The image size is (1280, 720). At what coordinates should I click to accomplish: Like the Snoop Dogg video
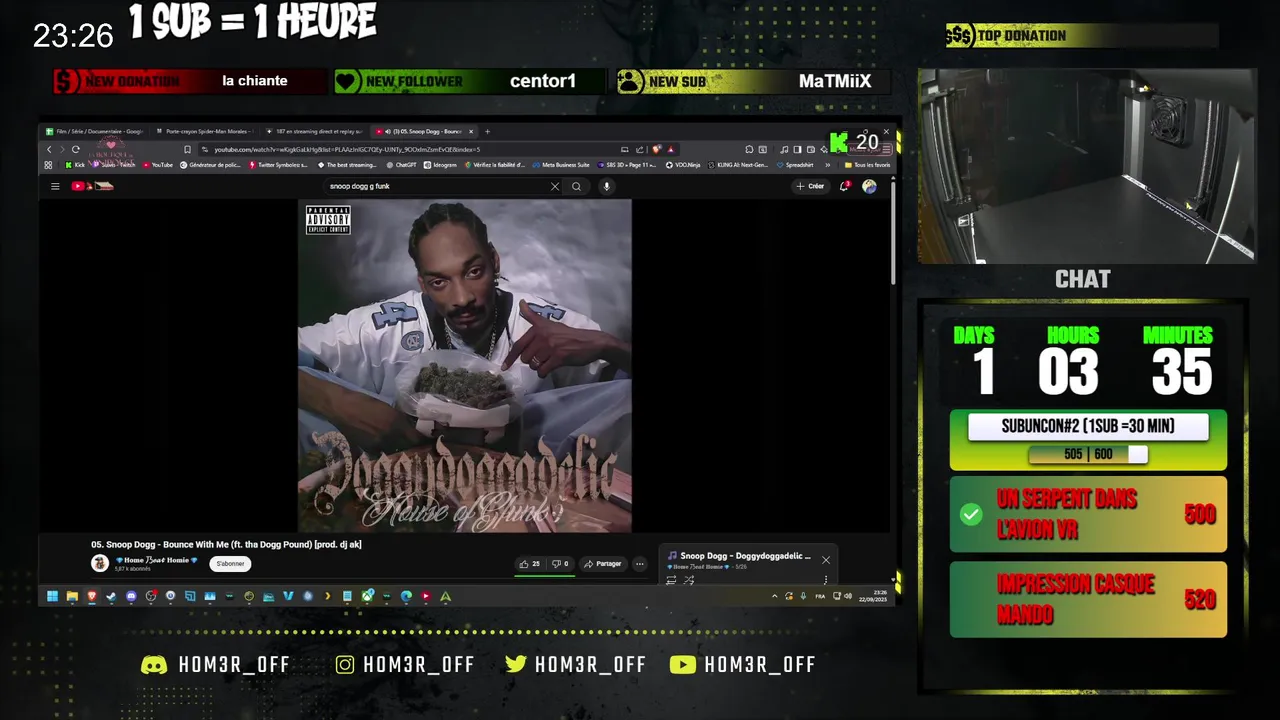(x=529, y=564)
